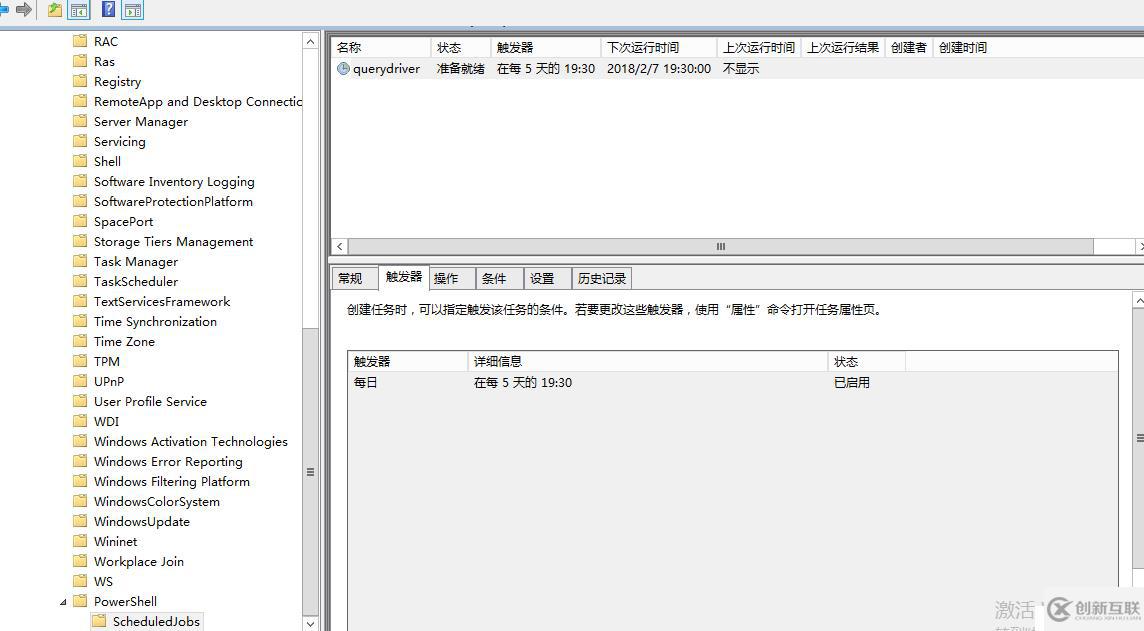Sort tasks by the 名称 column
The image size is (1144, 631).
tap(347, 46)
